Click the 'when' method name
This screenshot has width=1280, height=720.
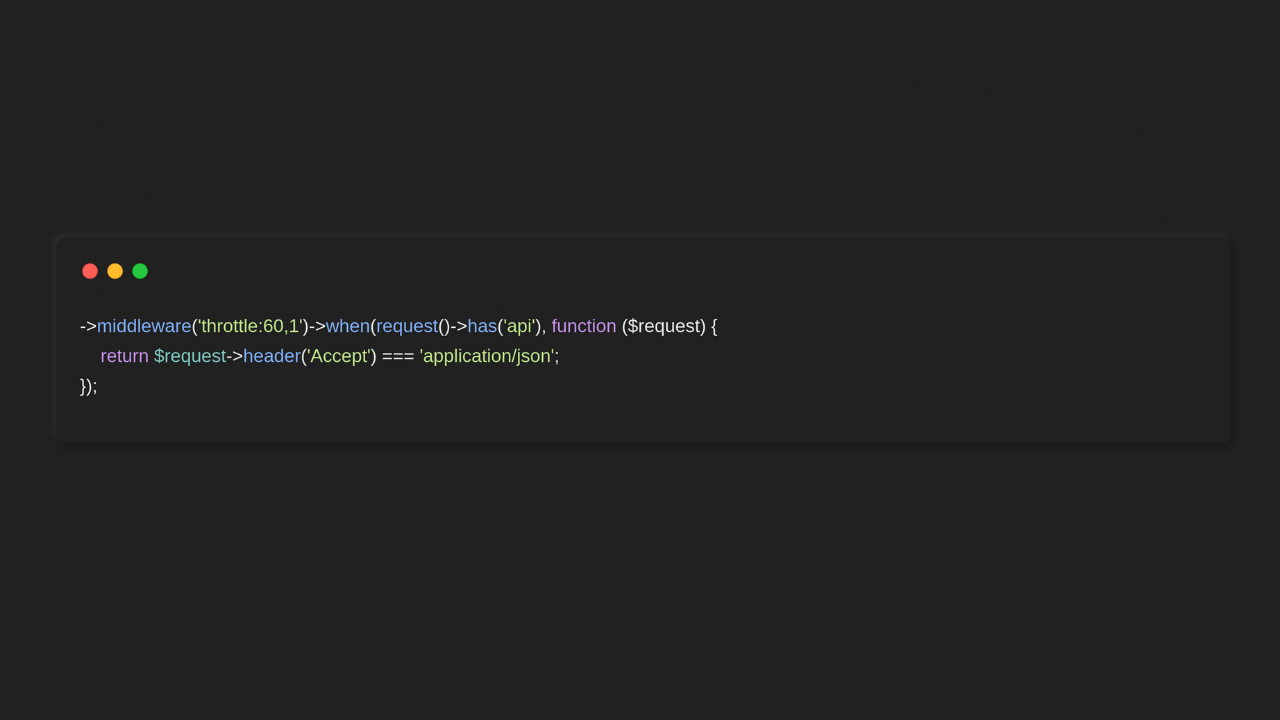pyautogui.click(x=348, y=326)
